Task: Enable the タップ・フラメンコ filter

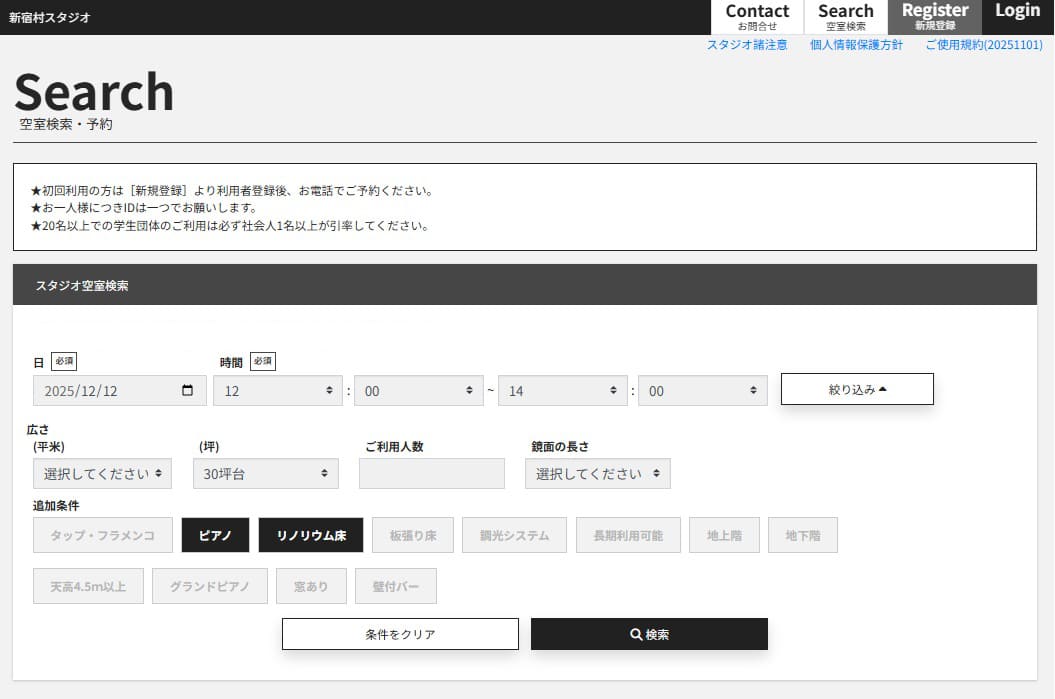Action: click(x=103, y=535)
